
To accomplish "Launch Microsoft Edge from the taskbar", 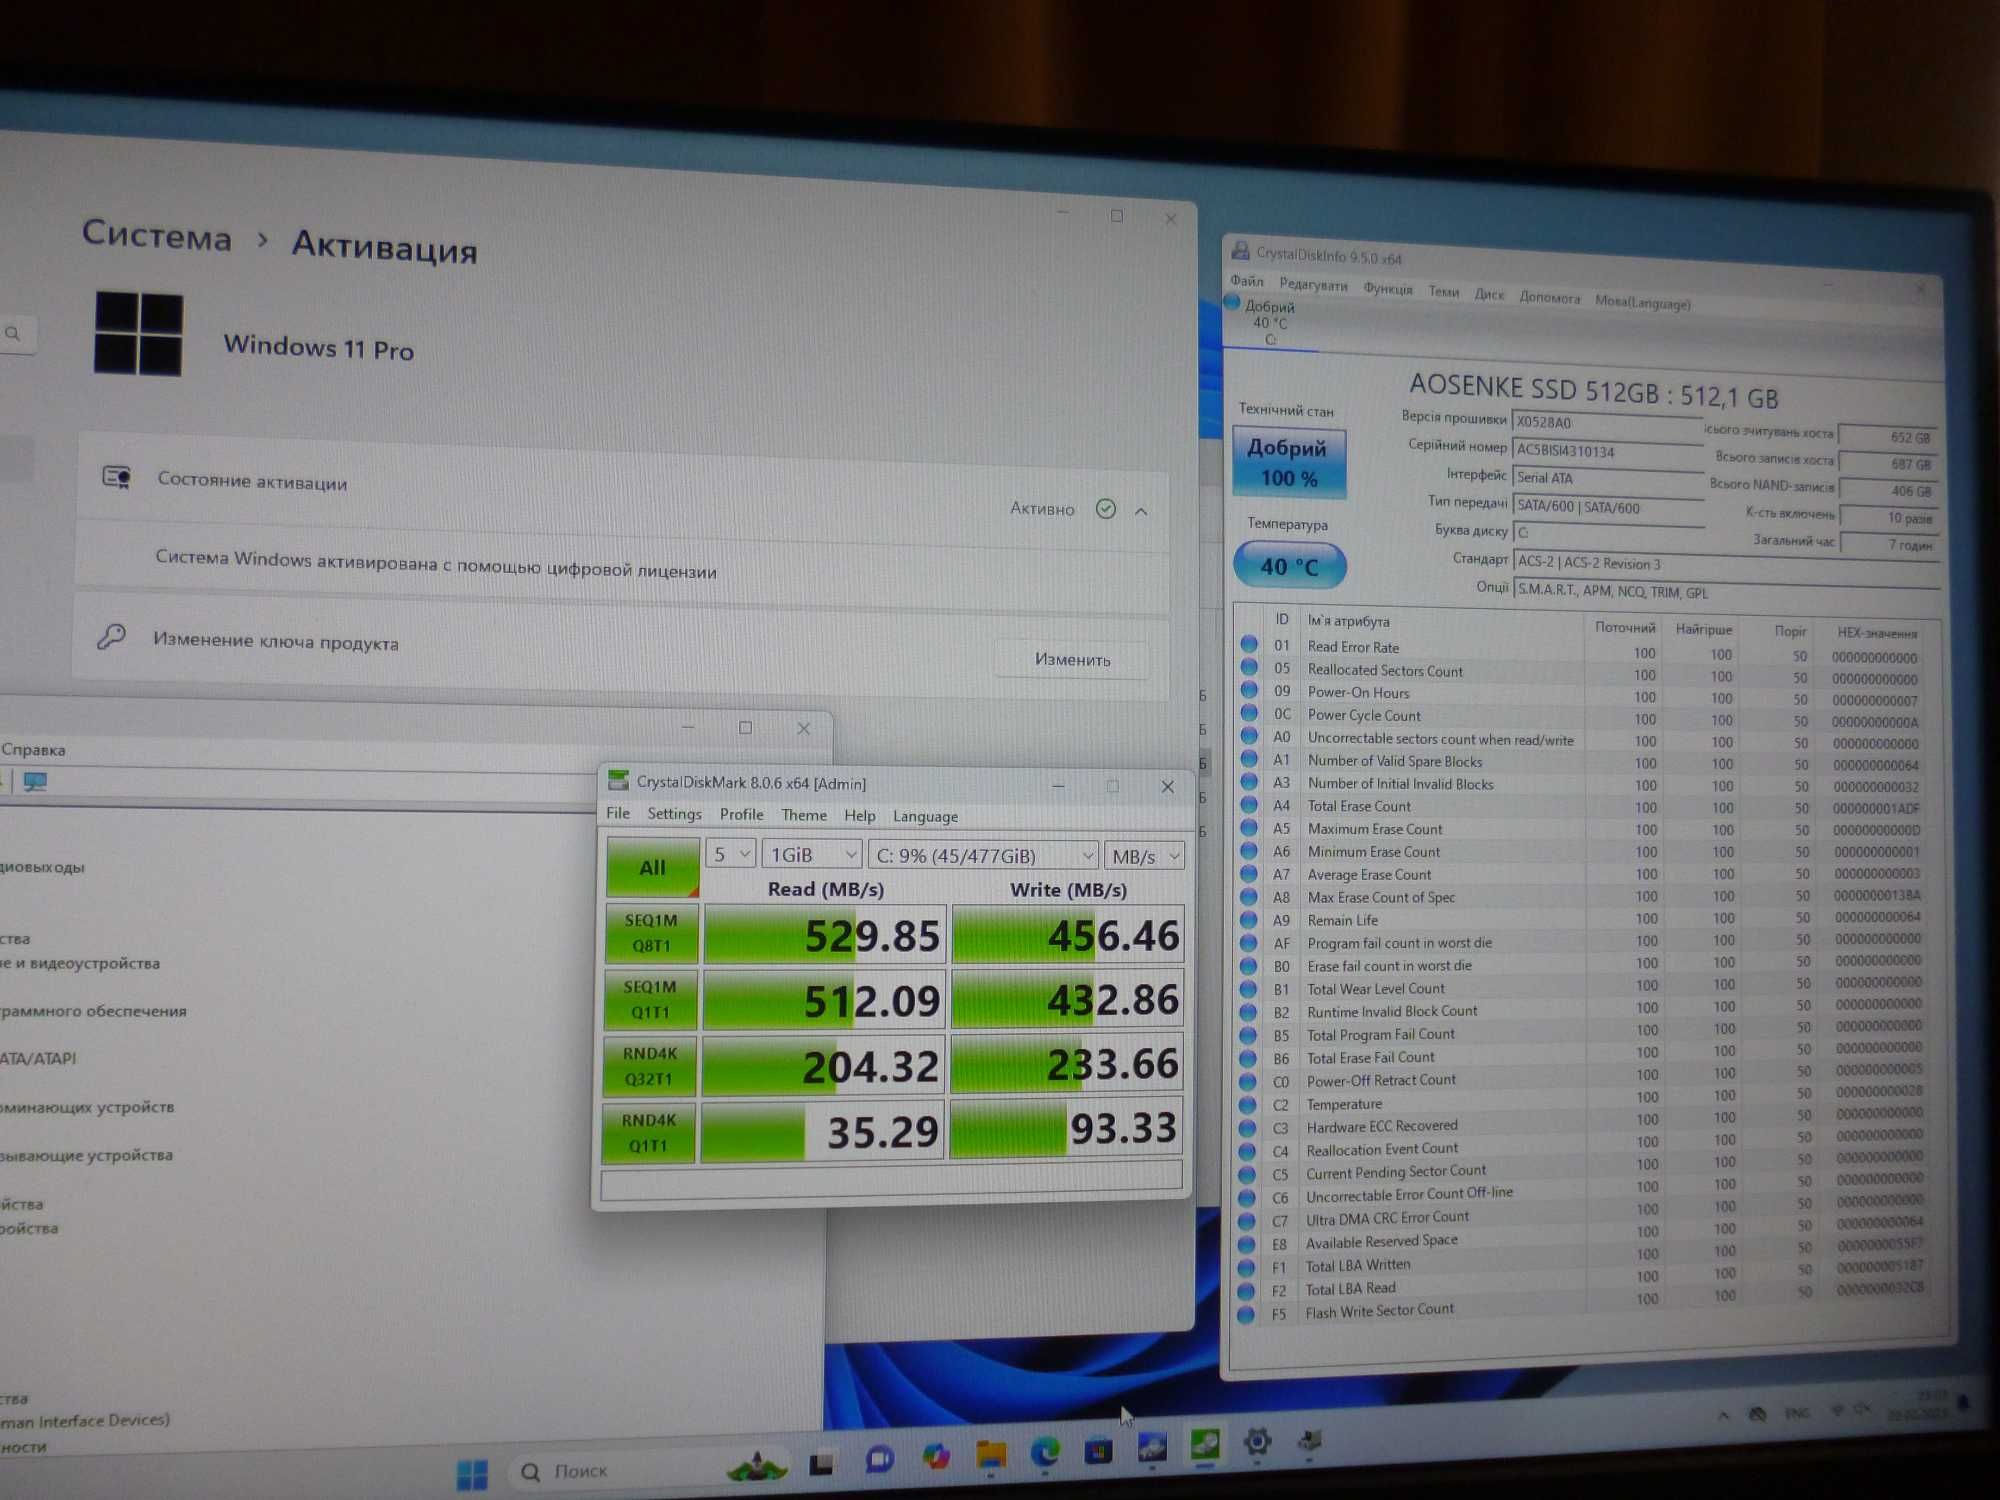I will [1045, 1451].
